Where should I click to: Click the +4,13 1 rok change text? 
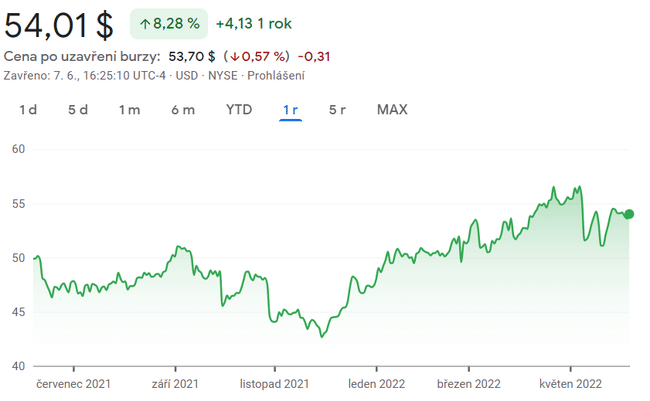[x=254, y=22]
